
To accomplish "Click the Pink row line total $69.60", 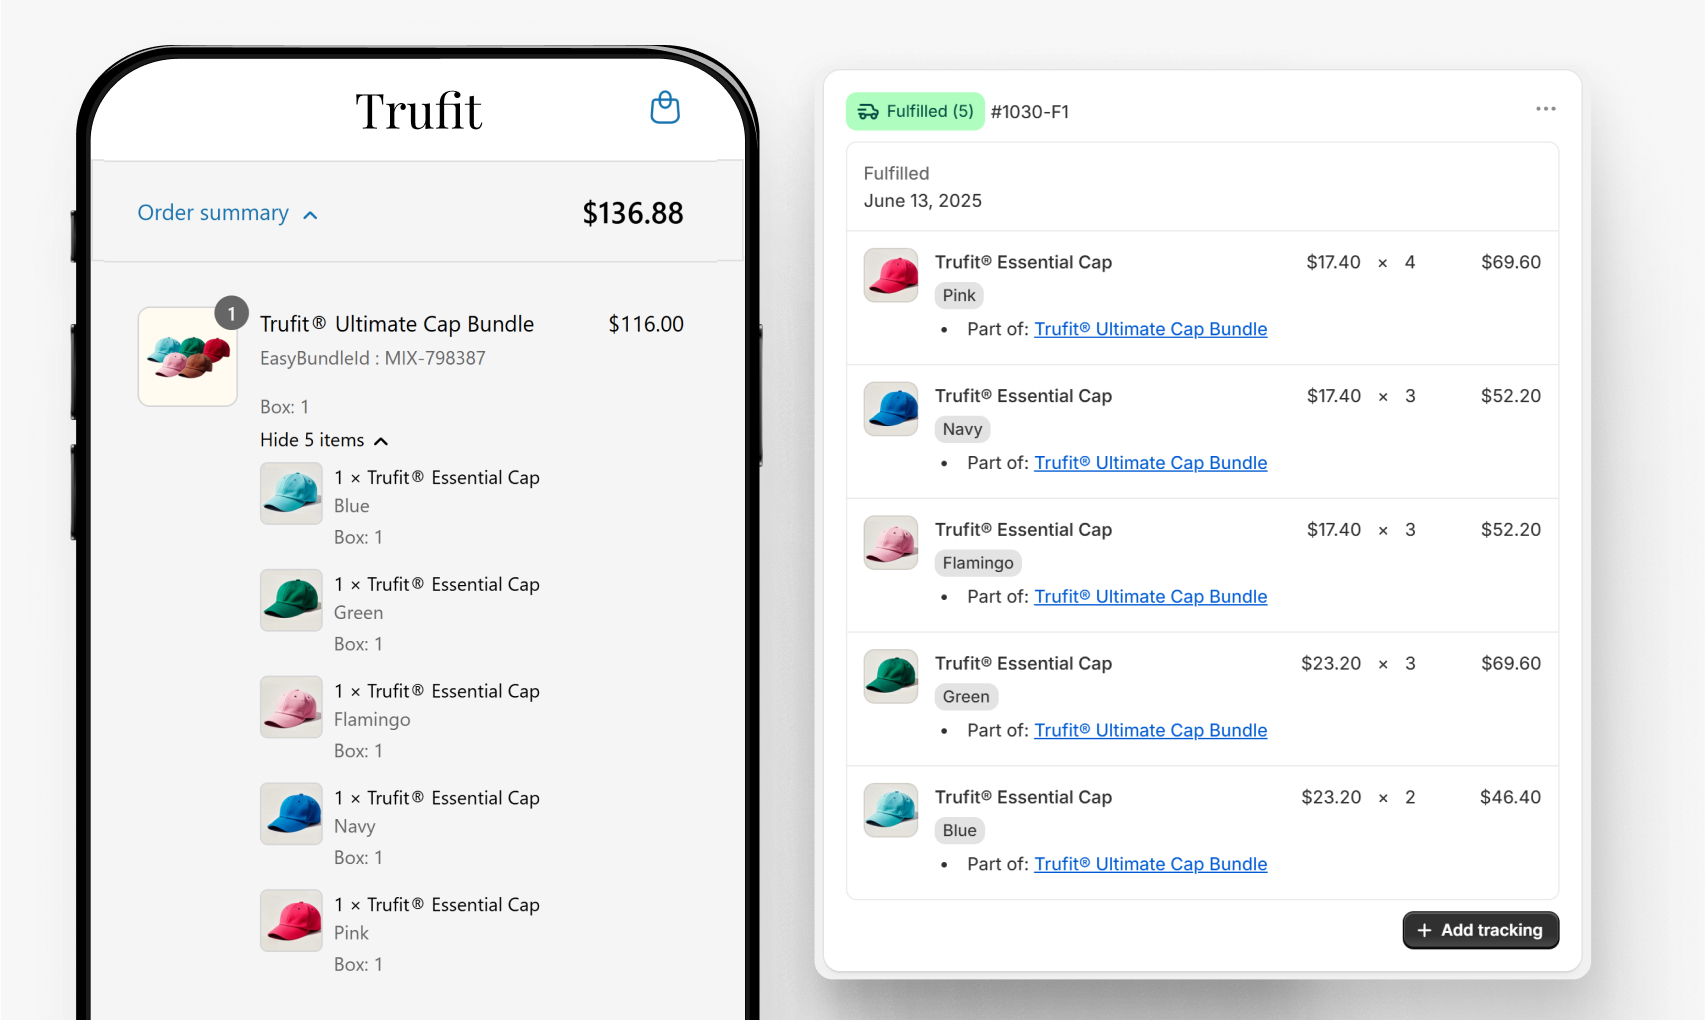I will pyautogui.click(x=1511, y=262).
